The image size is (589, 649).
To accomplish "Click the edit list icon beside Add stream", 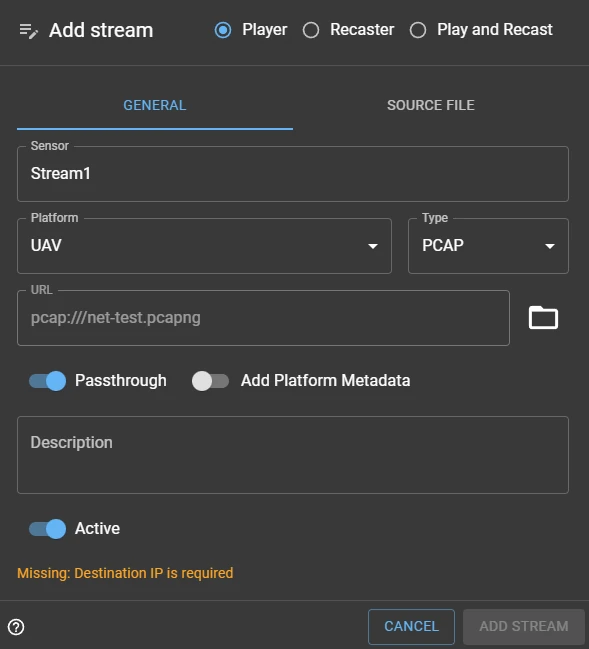I will tap(29, 31).
